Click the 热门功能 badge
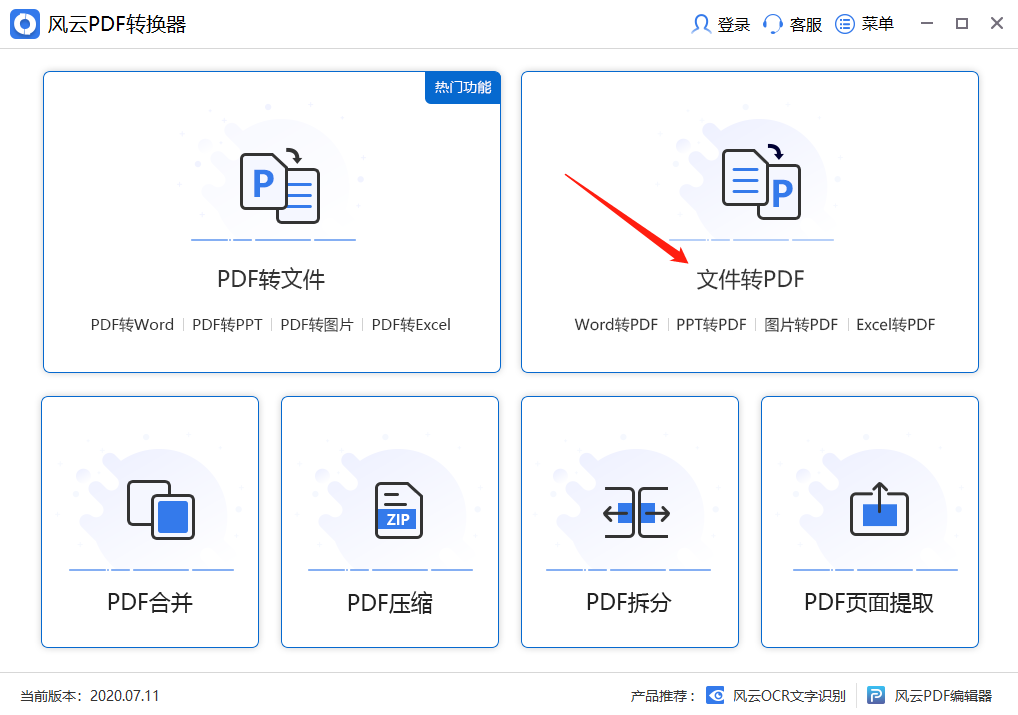The width and height of the screenshot is (1018, 715). coord(462,87)
